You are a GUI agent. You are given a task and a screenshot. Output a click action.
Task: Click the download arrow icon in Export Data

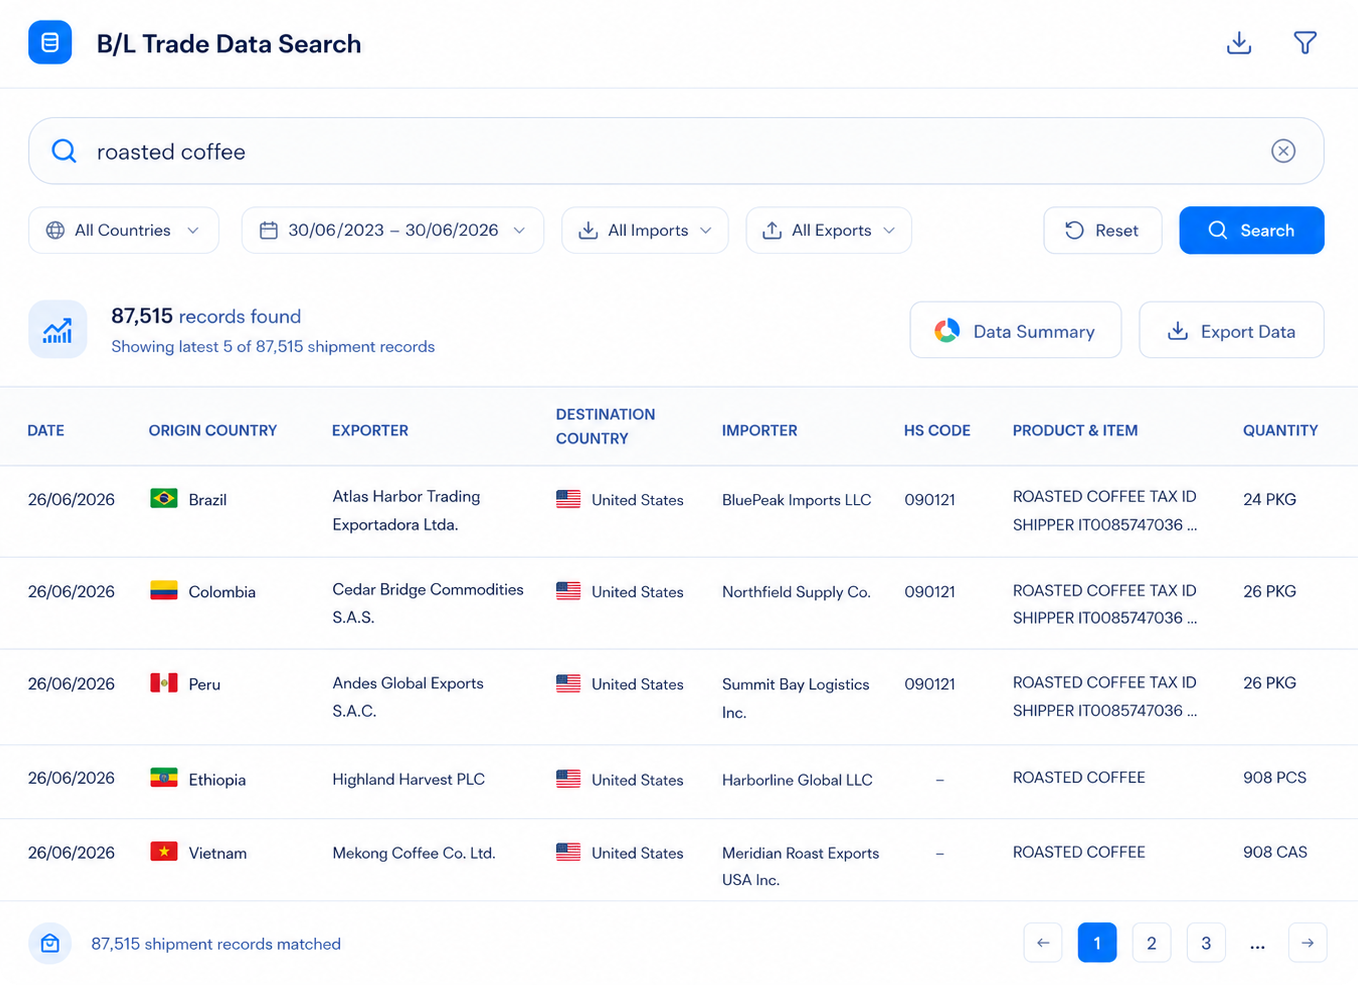pos(1178,331)
